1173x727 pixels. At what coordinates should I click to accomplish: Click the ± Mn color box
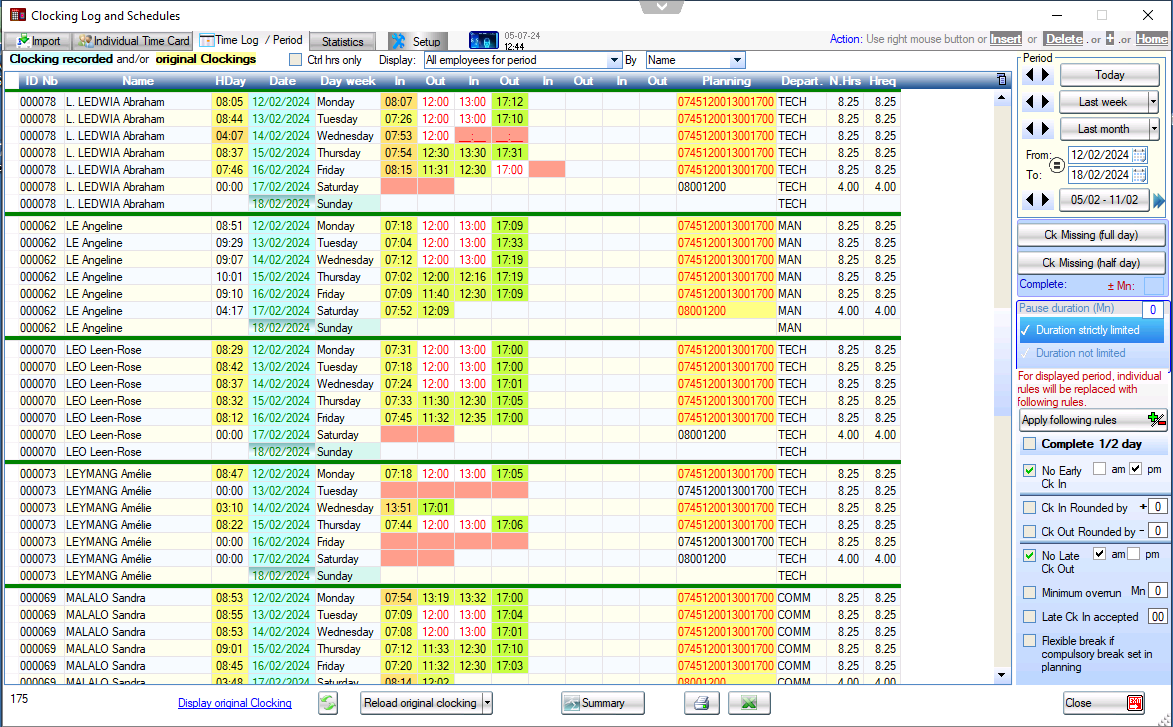point(1153,286)
